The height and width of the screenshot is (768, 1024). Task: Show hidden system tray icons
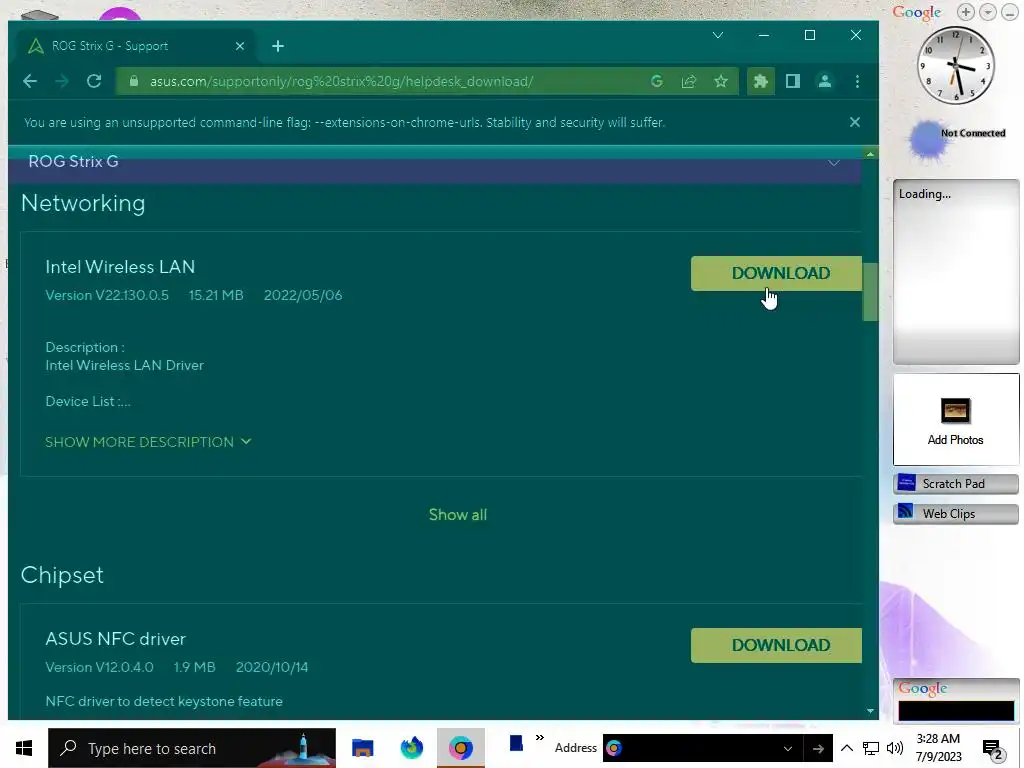[846, 748]
